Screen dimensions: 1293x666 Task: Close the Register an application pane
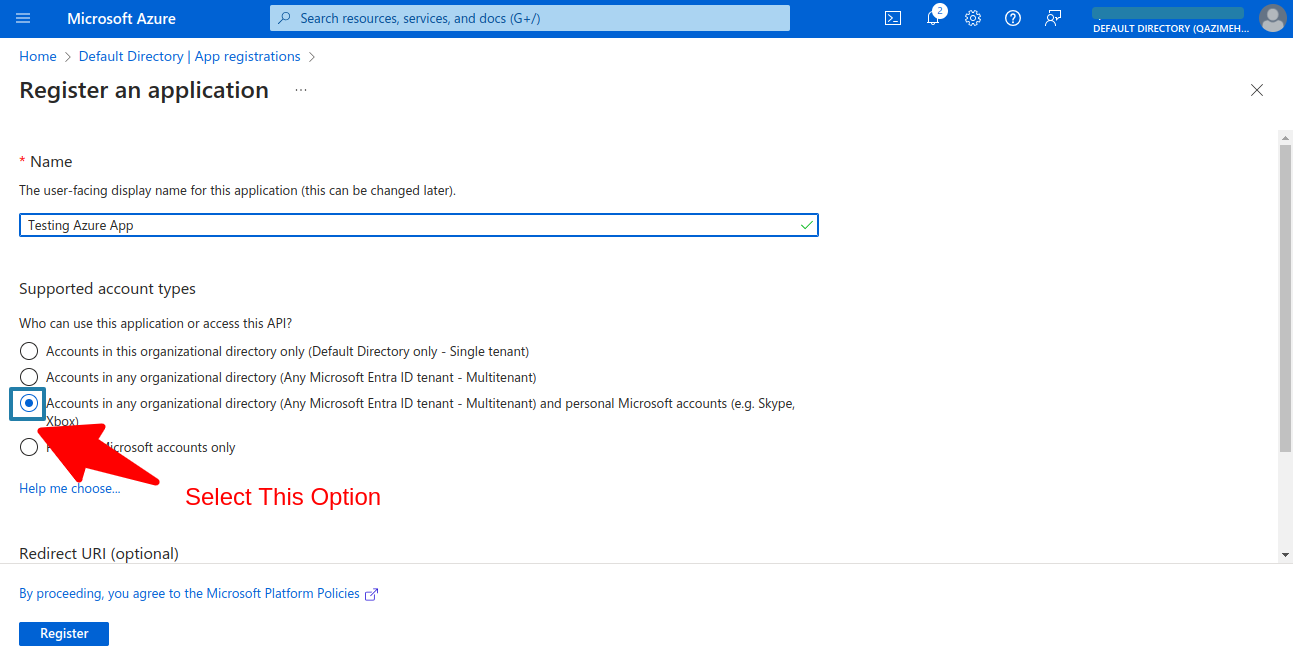tap(1257, 90)
